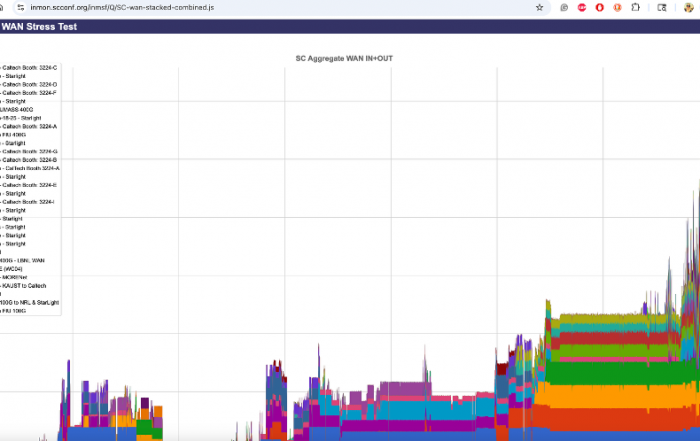The image size is (700, 441).
Task: Toggle the 'KAUST to Caltech' legend series
Action: click(31, 286)
